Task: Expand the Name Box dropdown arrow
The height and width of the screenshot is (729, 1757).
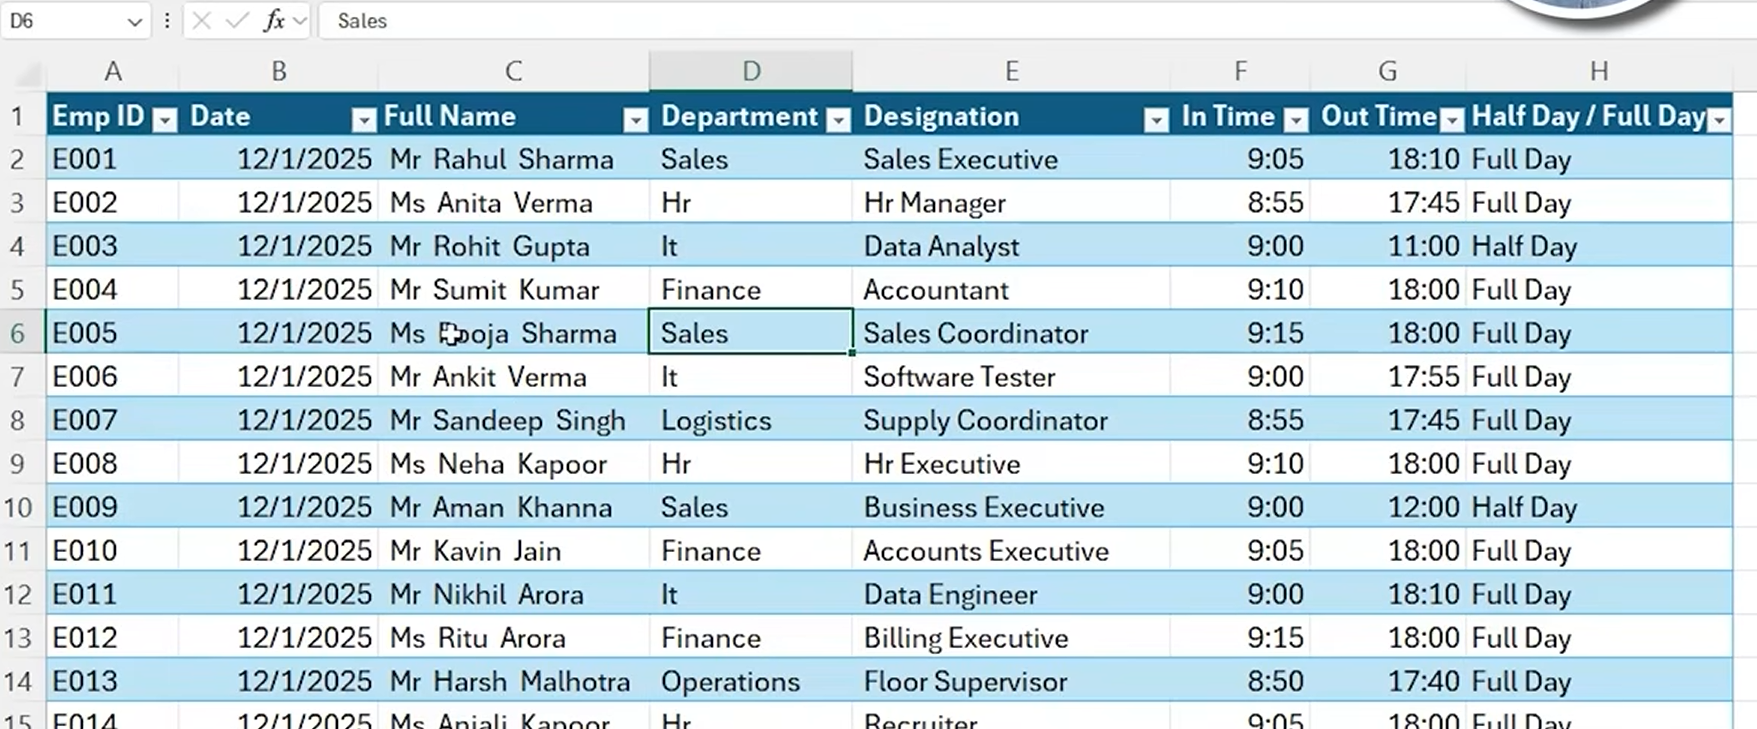Action: click(134, 21)
